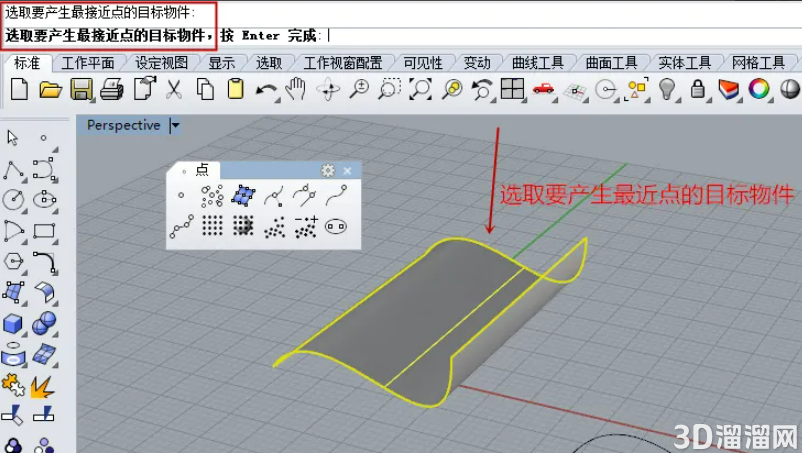Switch to the 工作视窗配置 tab

tap(343, 63)
